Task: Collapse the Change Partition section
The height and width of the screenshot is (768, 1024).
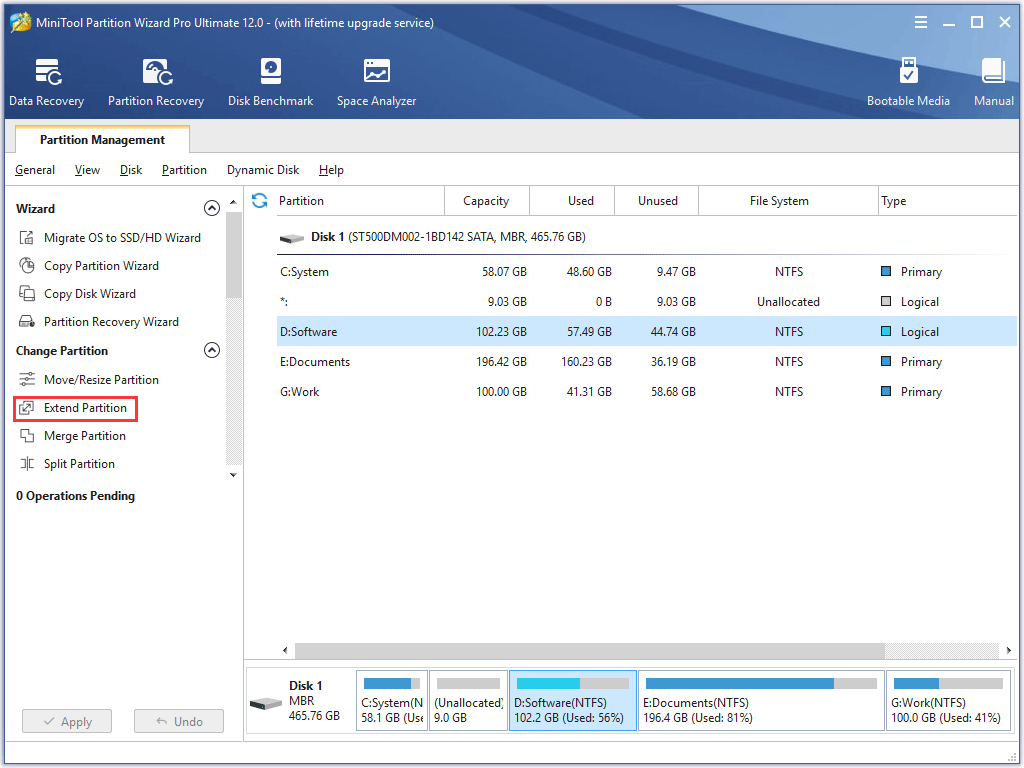Action: (212, 351)
